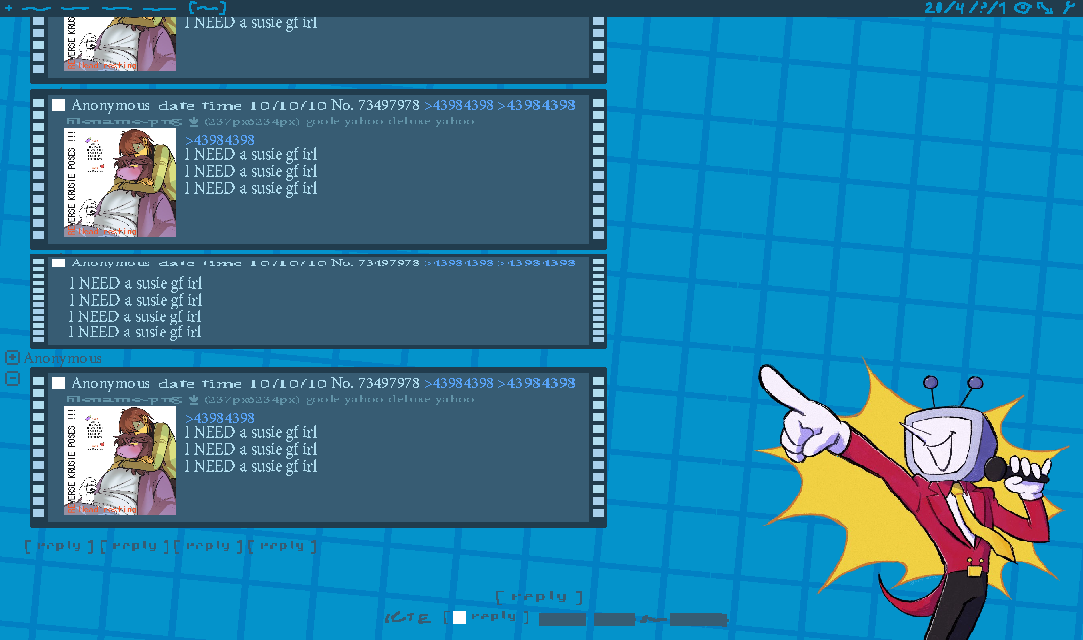
Task: Toggle the checkbox inside the bottom [reply] bracket
Action: (459, 617)
